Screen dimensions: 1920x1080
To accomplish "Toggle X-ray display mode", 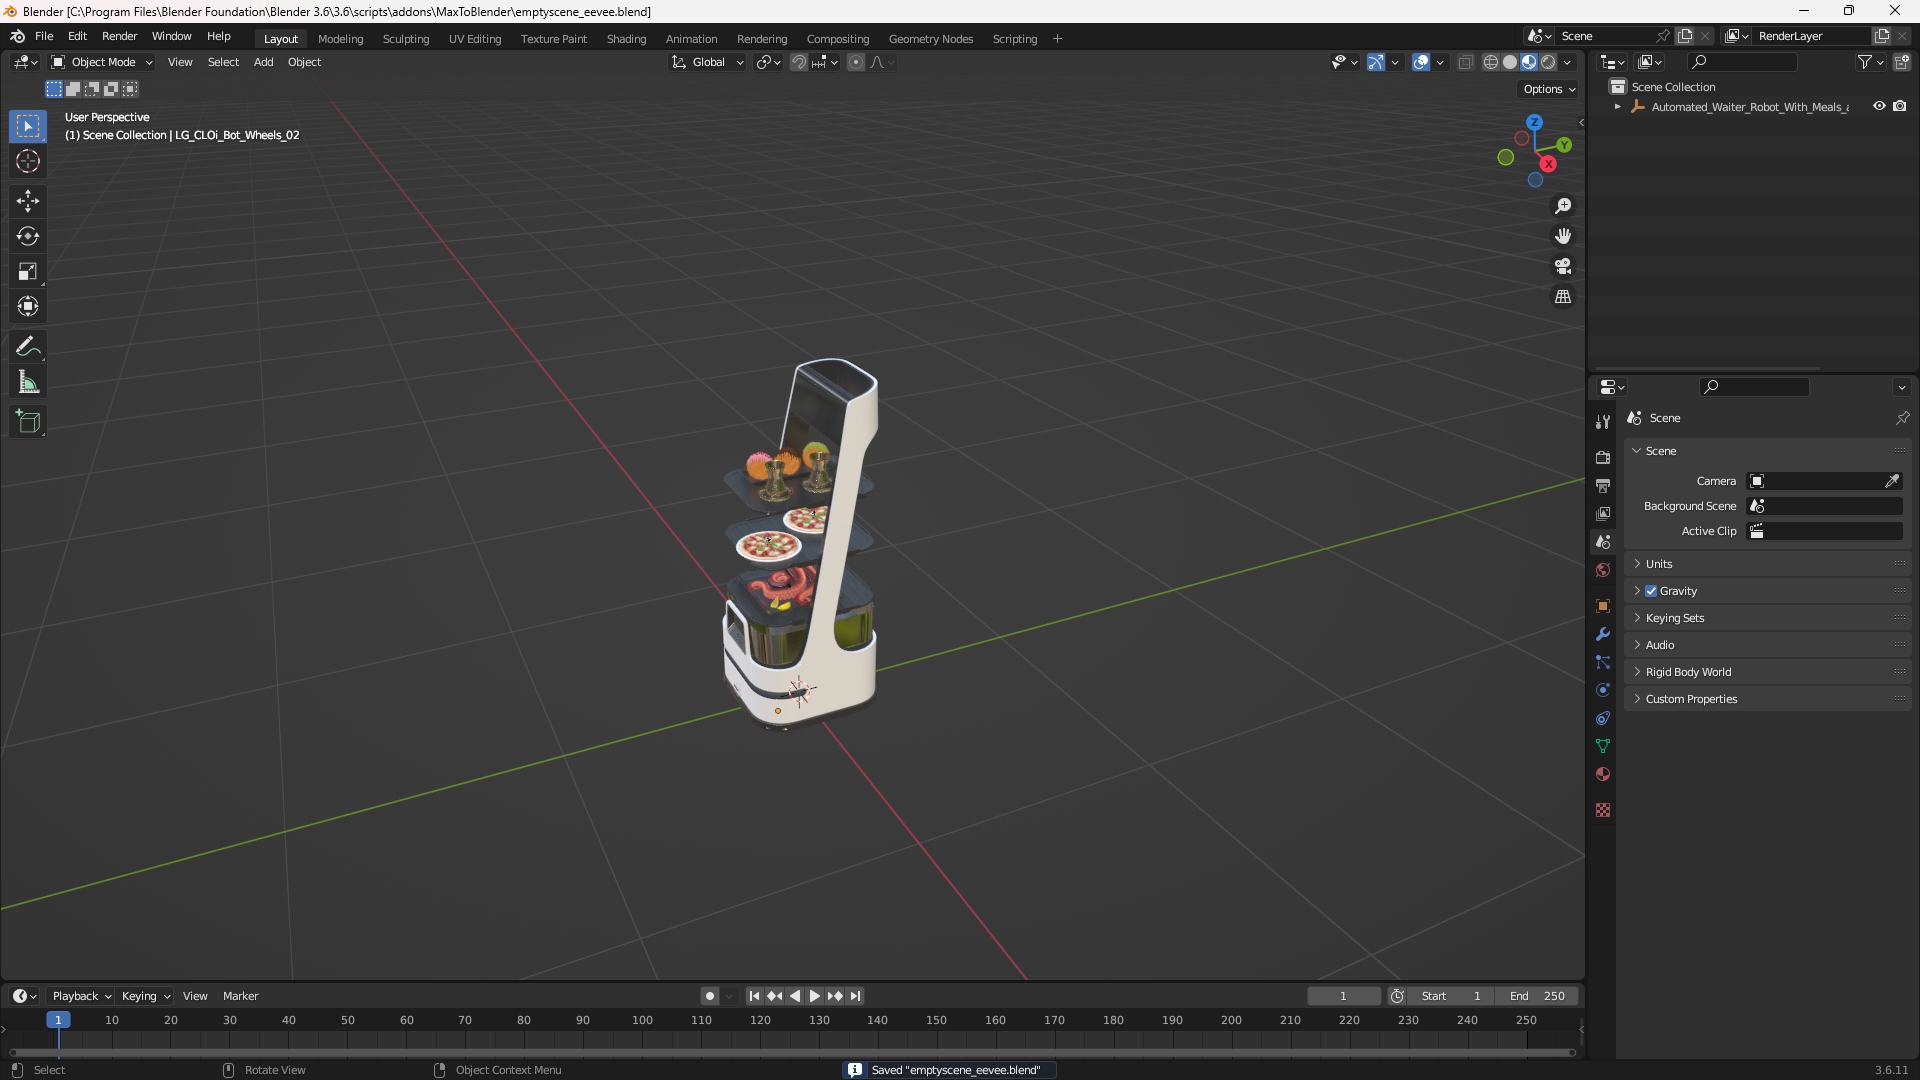I will point(1466,62).
